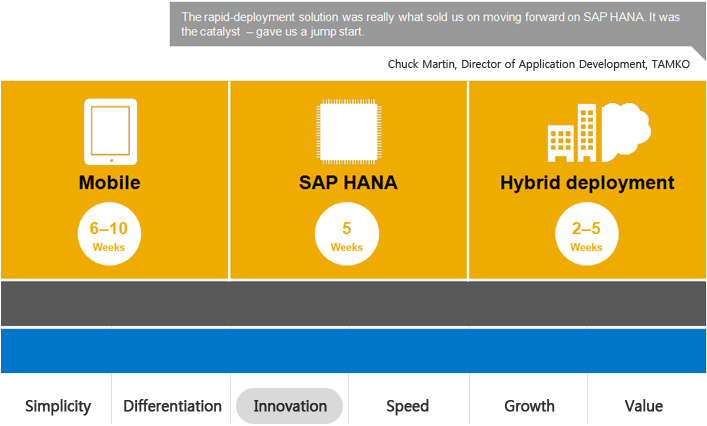Screen dimensions: 707x426
Task: Open the Simplicity tab
Action: (x=58, y=406)
